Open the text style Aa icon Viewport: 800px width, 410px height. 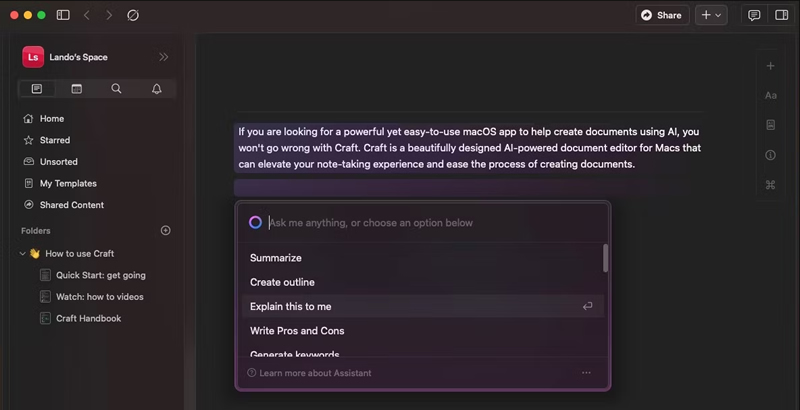tap(770, 95)
